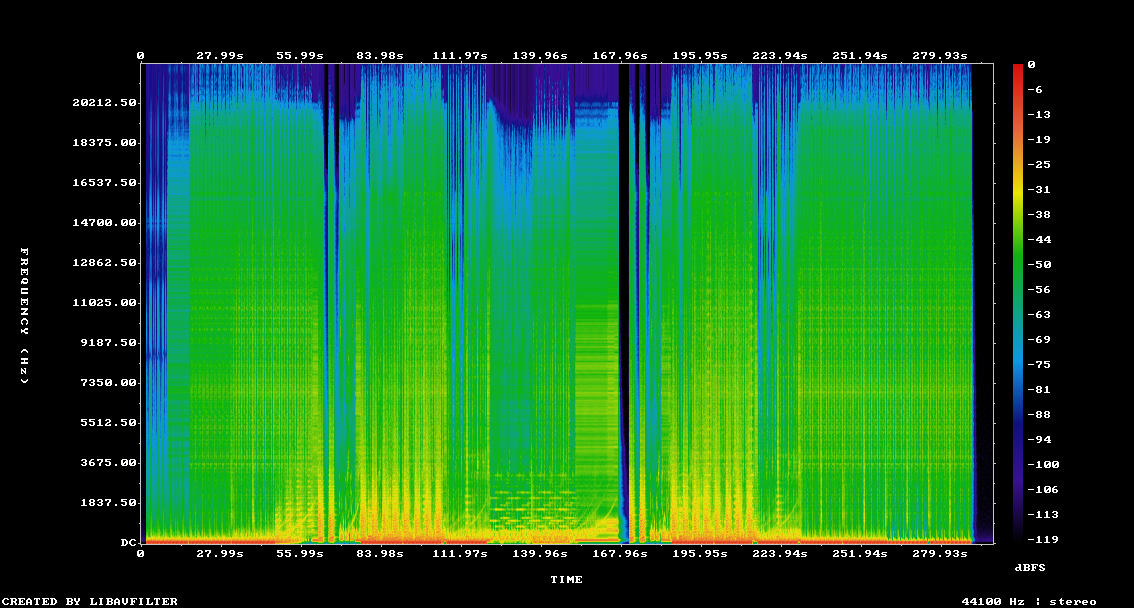1134x608 pixels.
Task: Click the 27.99s label on top time axis
Action: 220,56
